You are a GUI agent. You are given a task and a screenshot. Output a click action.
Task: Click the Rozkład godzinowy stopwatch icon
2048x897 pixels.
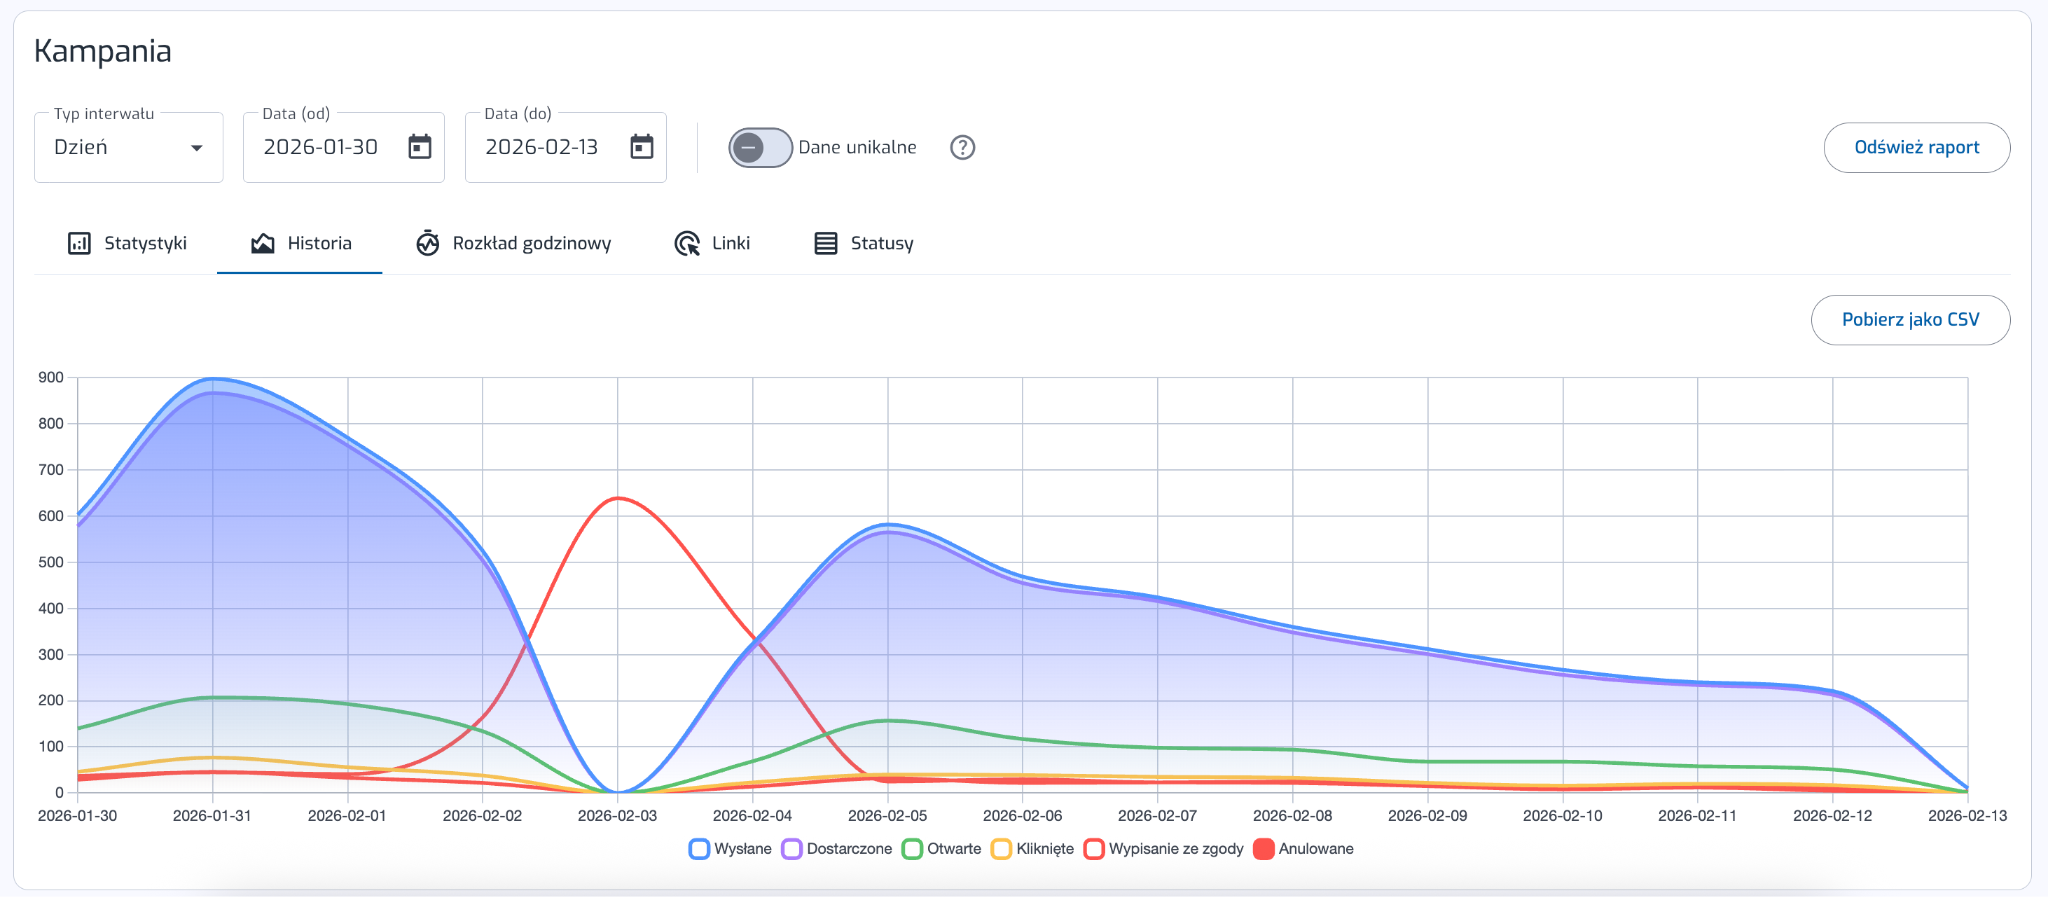pyautogui.click(x=428, y=243)
